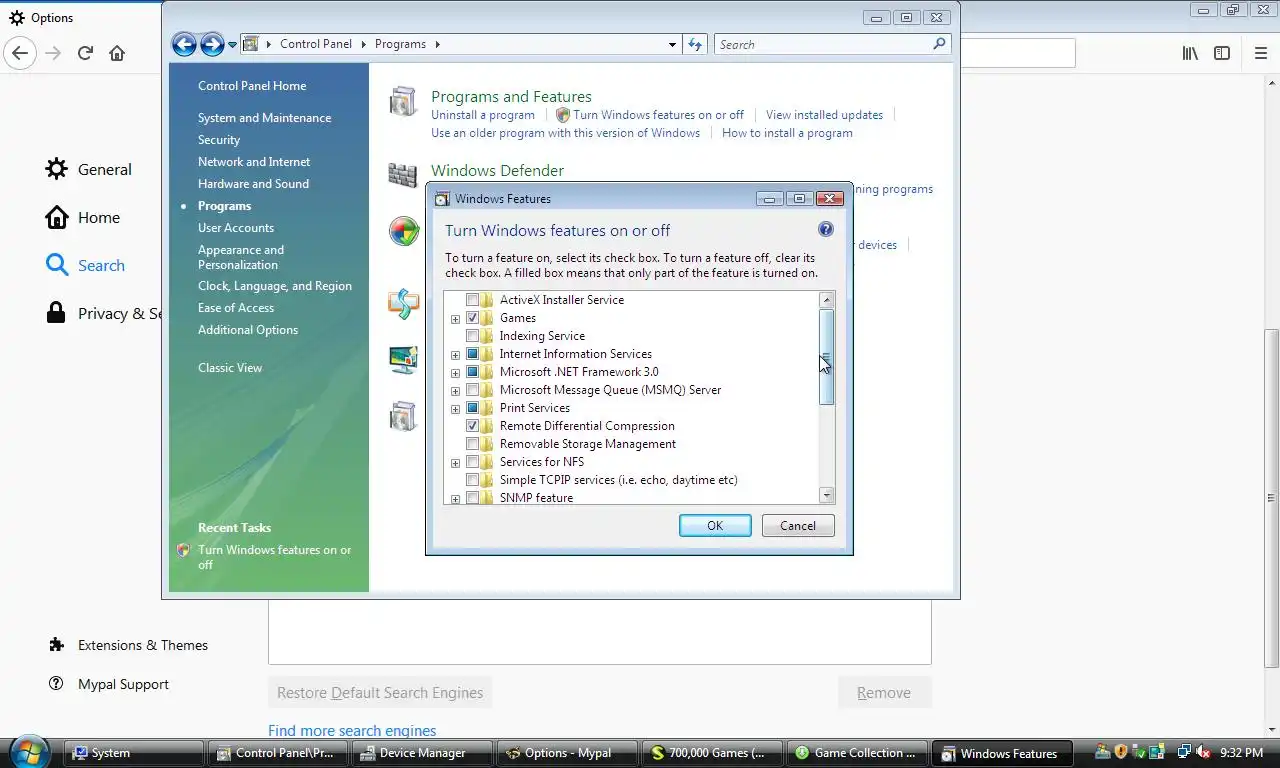Select User Accounts in Control Panel sidebar

[236, 228]
